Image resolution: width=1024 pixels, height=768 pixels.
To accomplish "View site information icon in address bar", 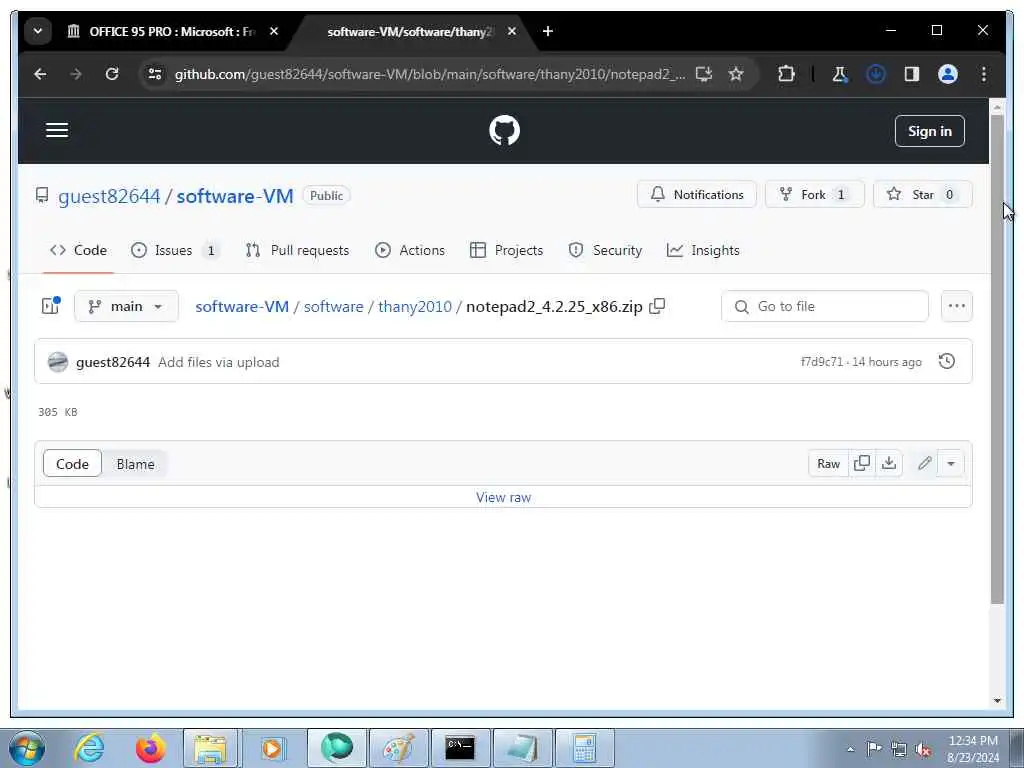I will (x=155, y=74).
